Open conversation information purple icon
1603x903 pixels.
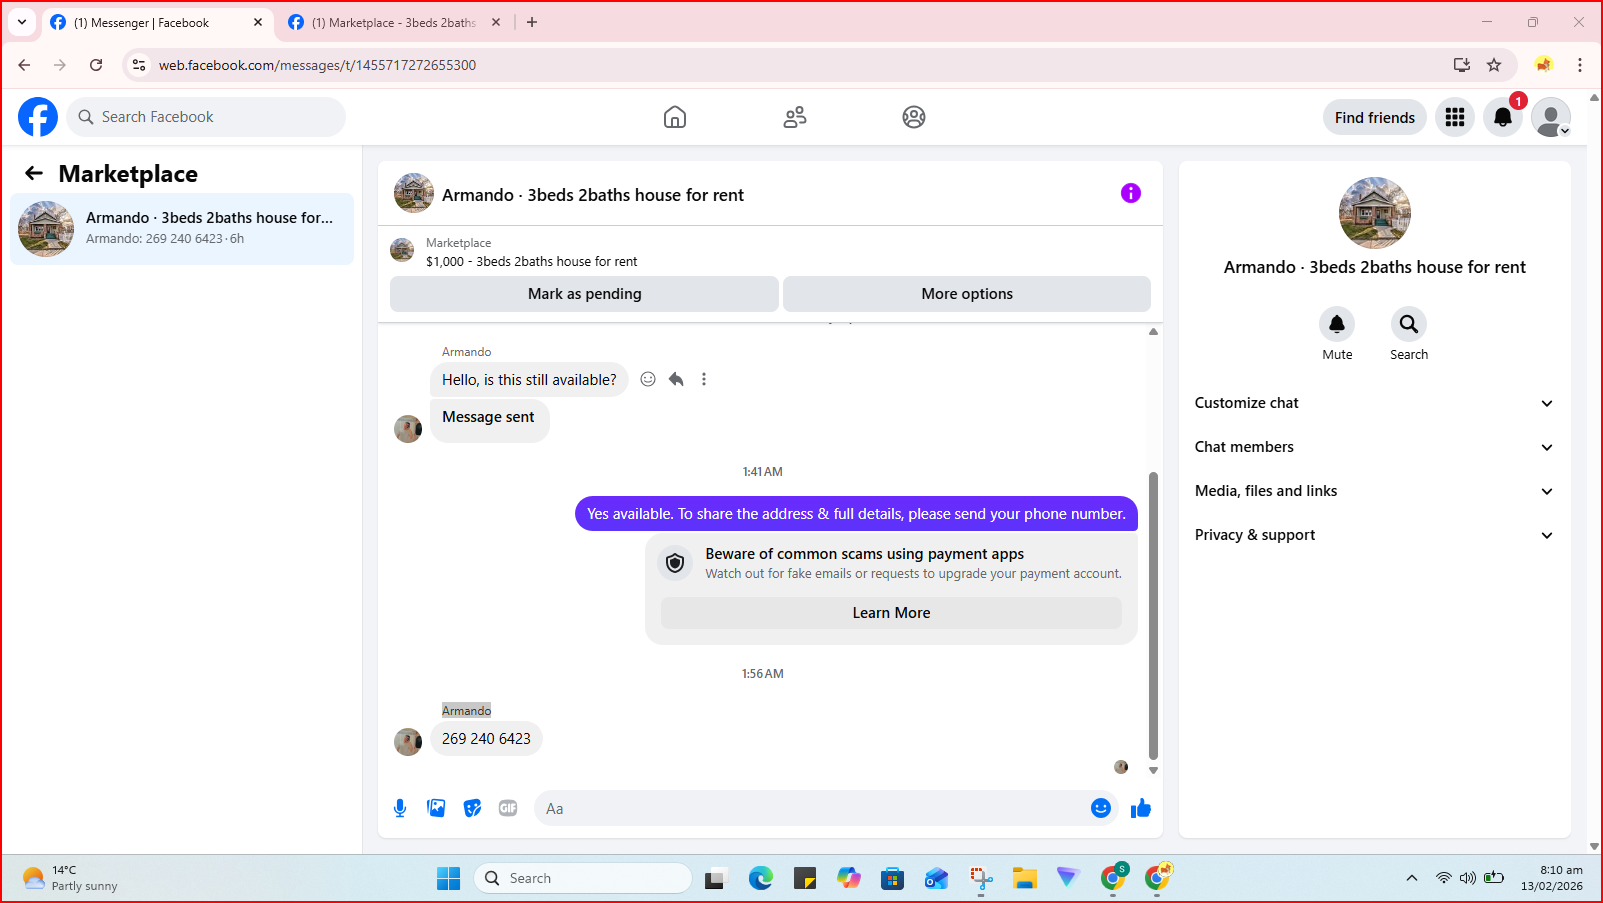(x=1131, y=193)
